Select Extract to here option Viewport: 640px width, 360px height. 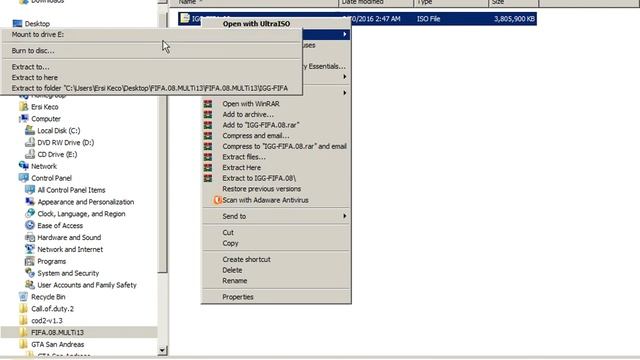[151, 78]
